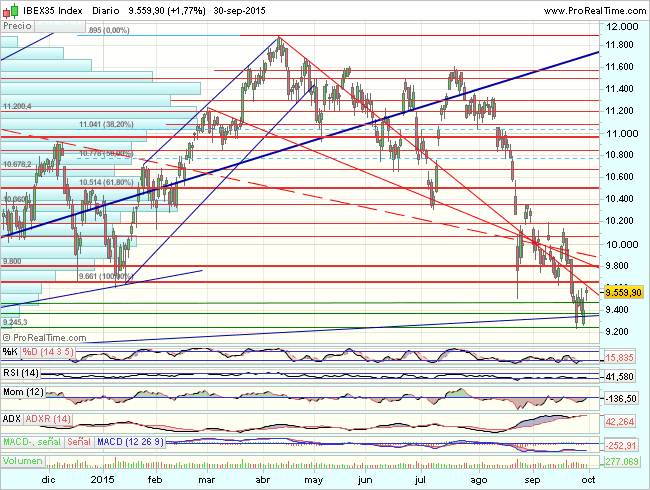Click the highlighted current price tag 9.559,90
The width and height of the screenshot is (650, 490).
tap(623, 293)
